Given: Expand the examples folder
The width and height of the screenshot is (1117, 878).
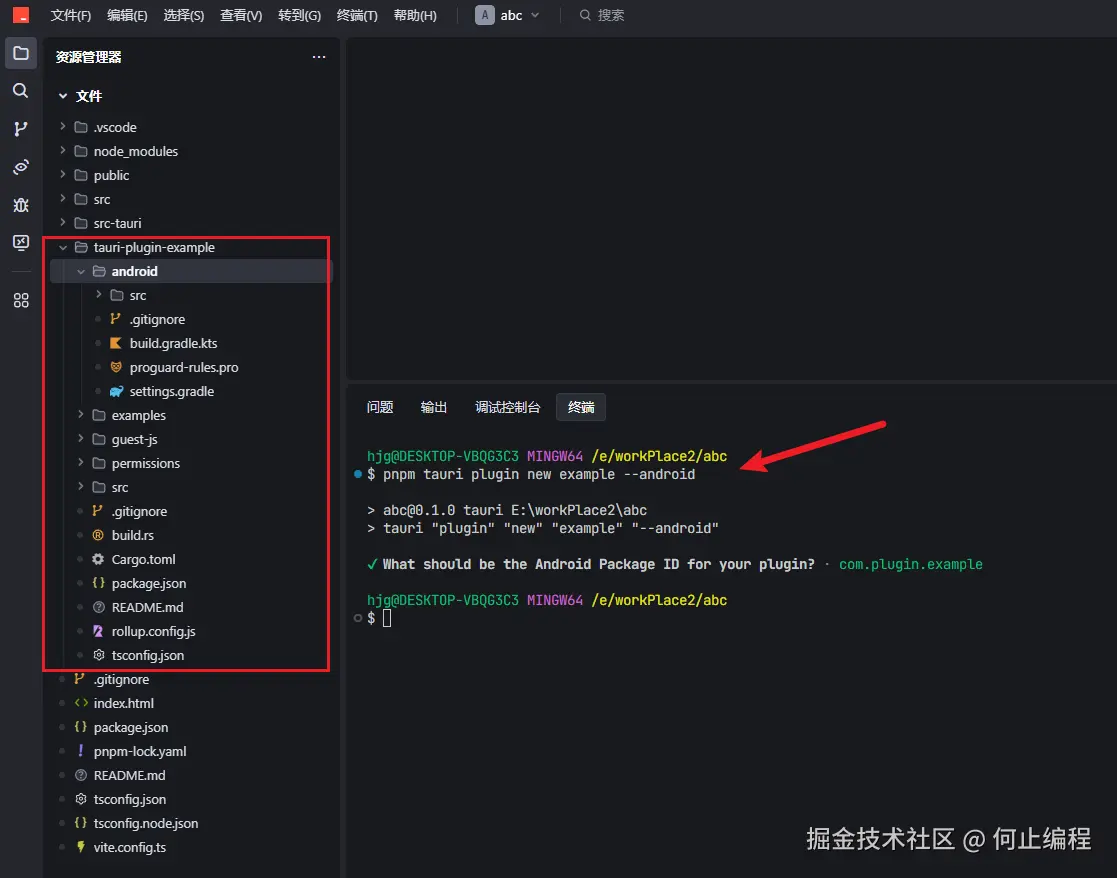Looking at the screenshot, I should (80, 415).
